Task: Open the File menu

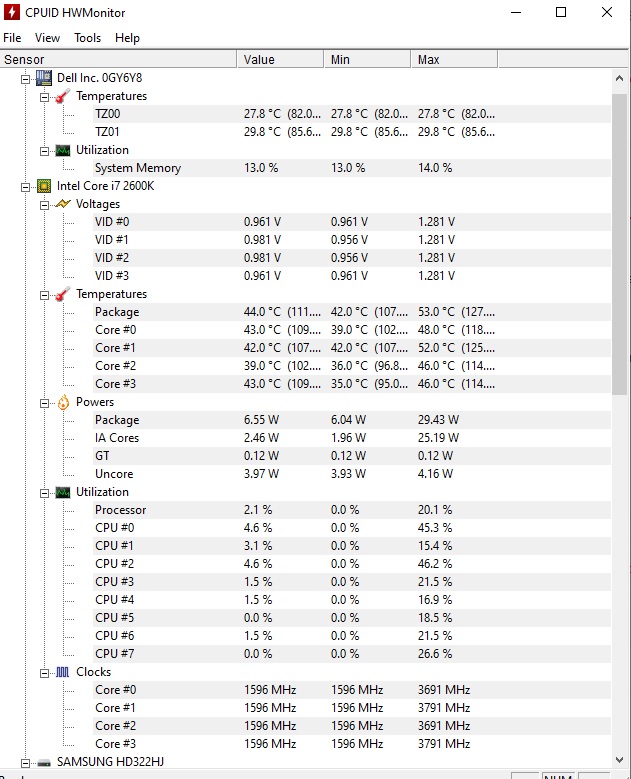Action: (x=12, y=38)
